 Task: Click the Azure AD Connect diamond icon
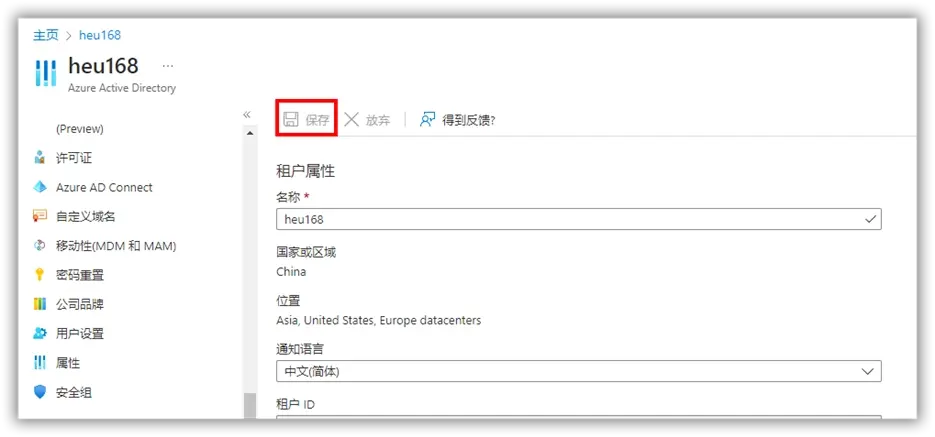(x=40, y=187)
